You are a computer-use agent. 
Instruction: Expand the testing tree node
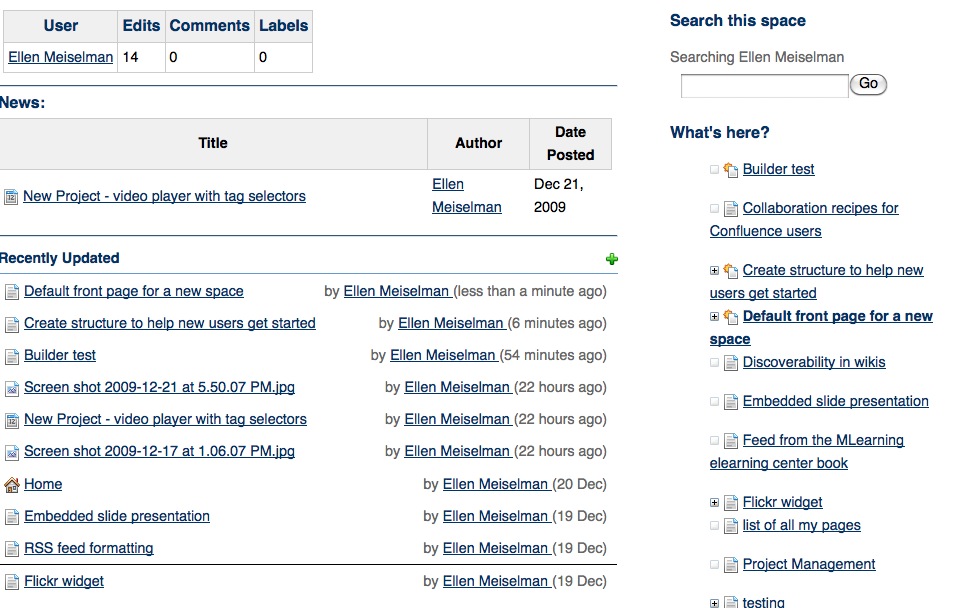coord(714,603)
